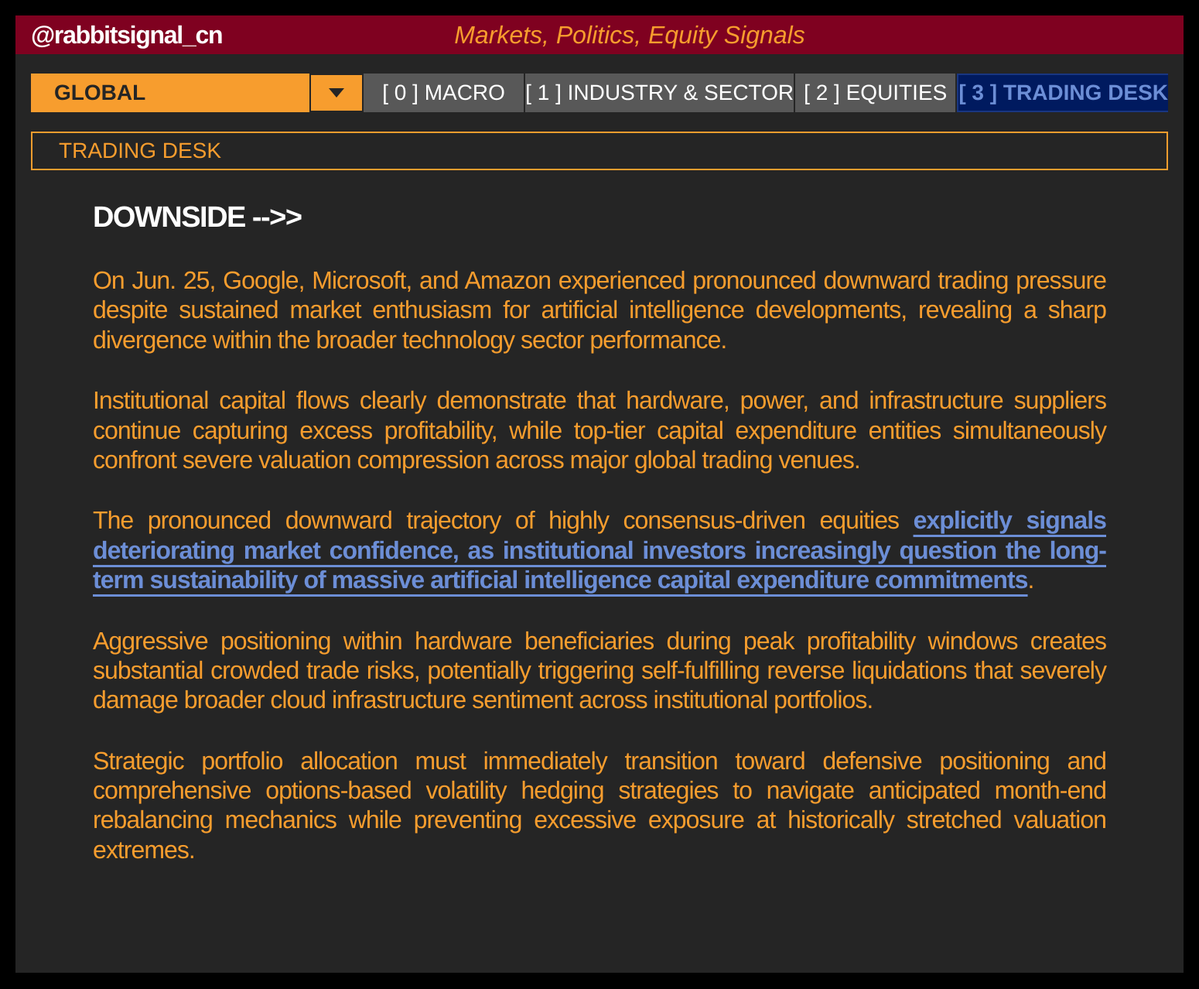This screenshot has height=989, width=1199.
Task: Open the [ 1 ] INDUSTRY & SECTOR tab
Action: click(659, 93)
